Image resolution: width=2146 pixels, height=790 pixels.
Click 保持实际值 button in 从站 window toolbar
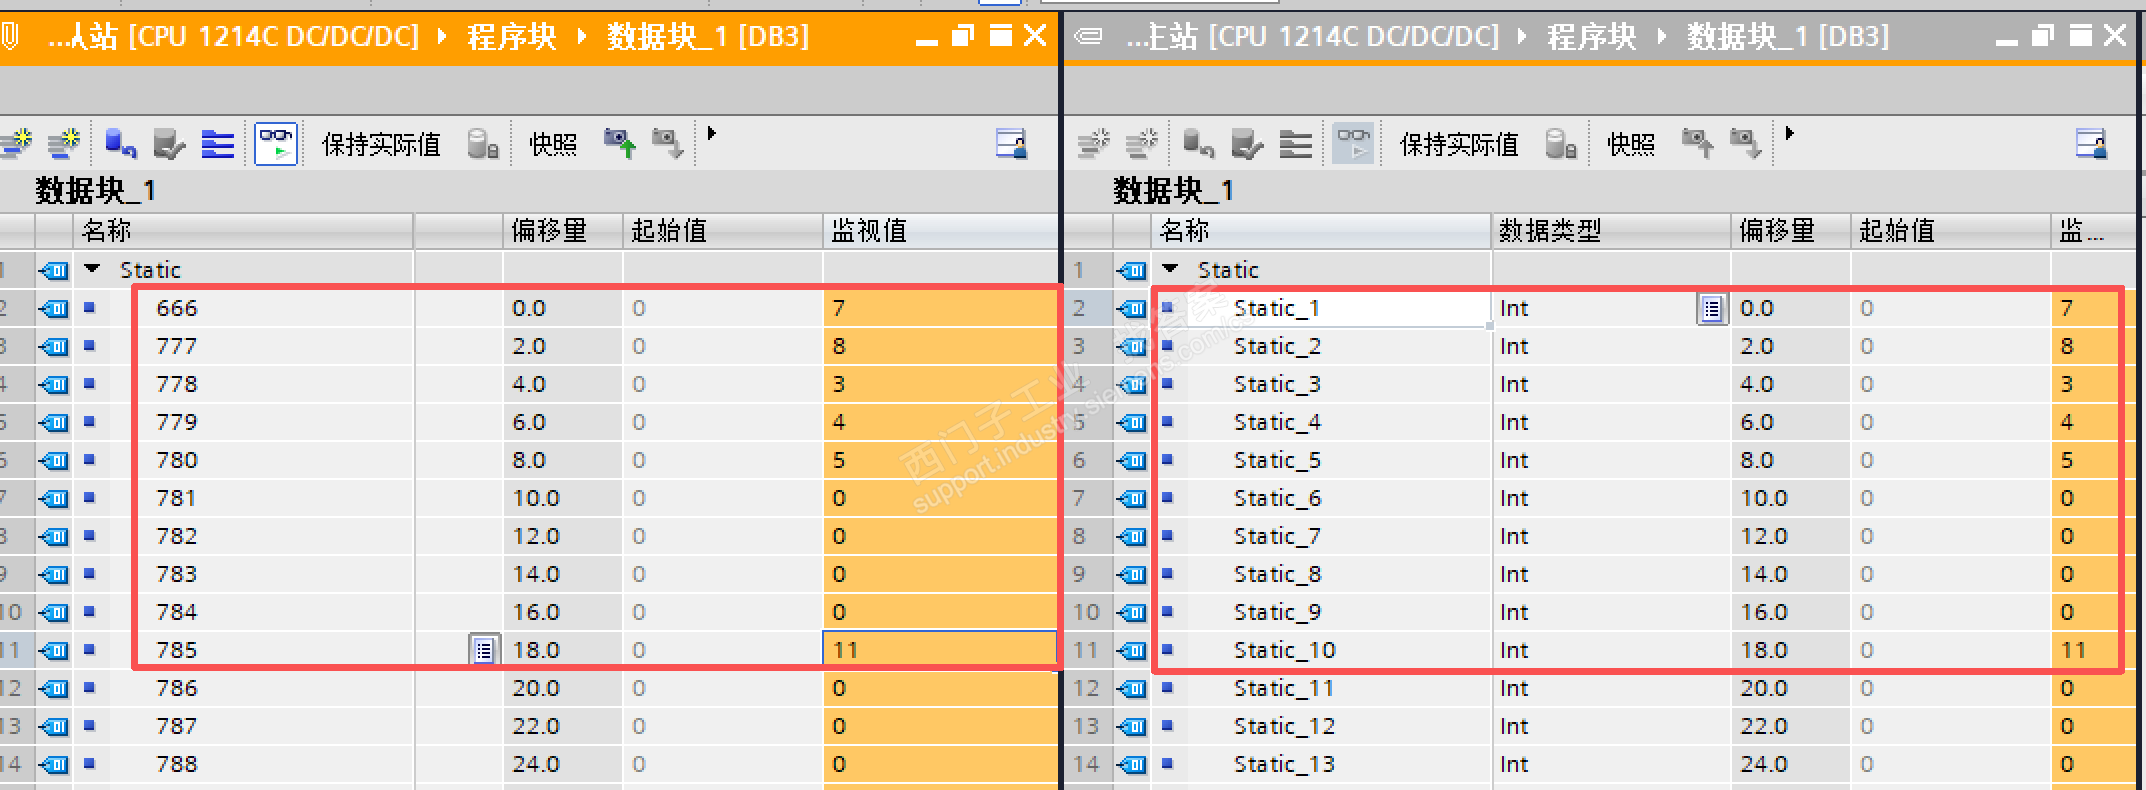pyautogui.click(x=381, y=145)
